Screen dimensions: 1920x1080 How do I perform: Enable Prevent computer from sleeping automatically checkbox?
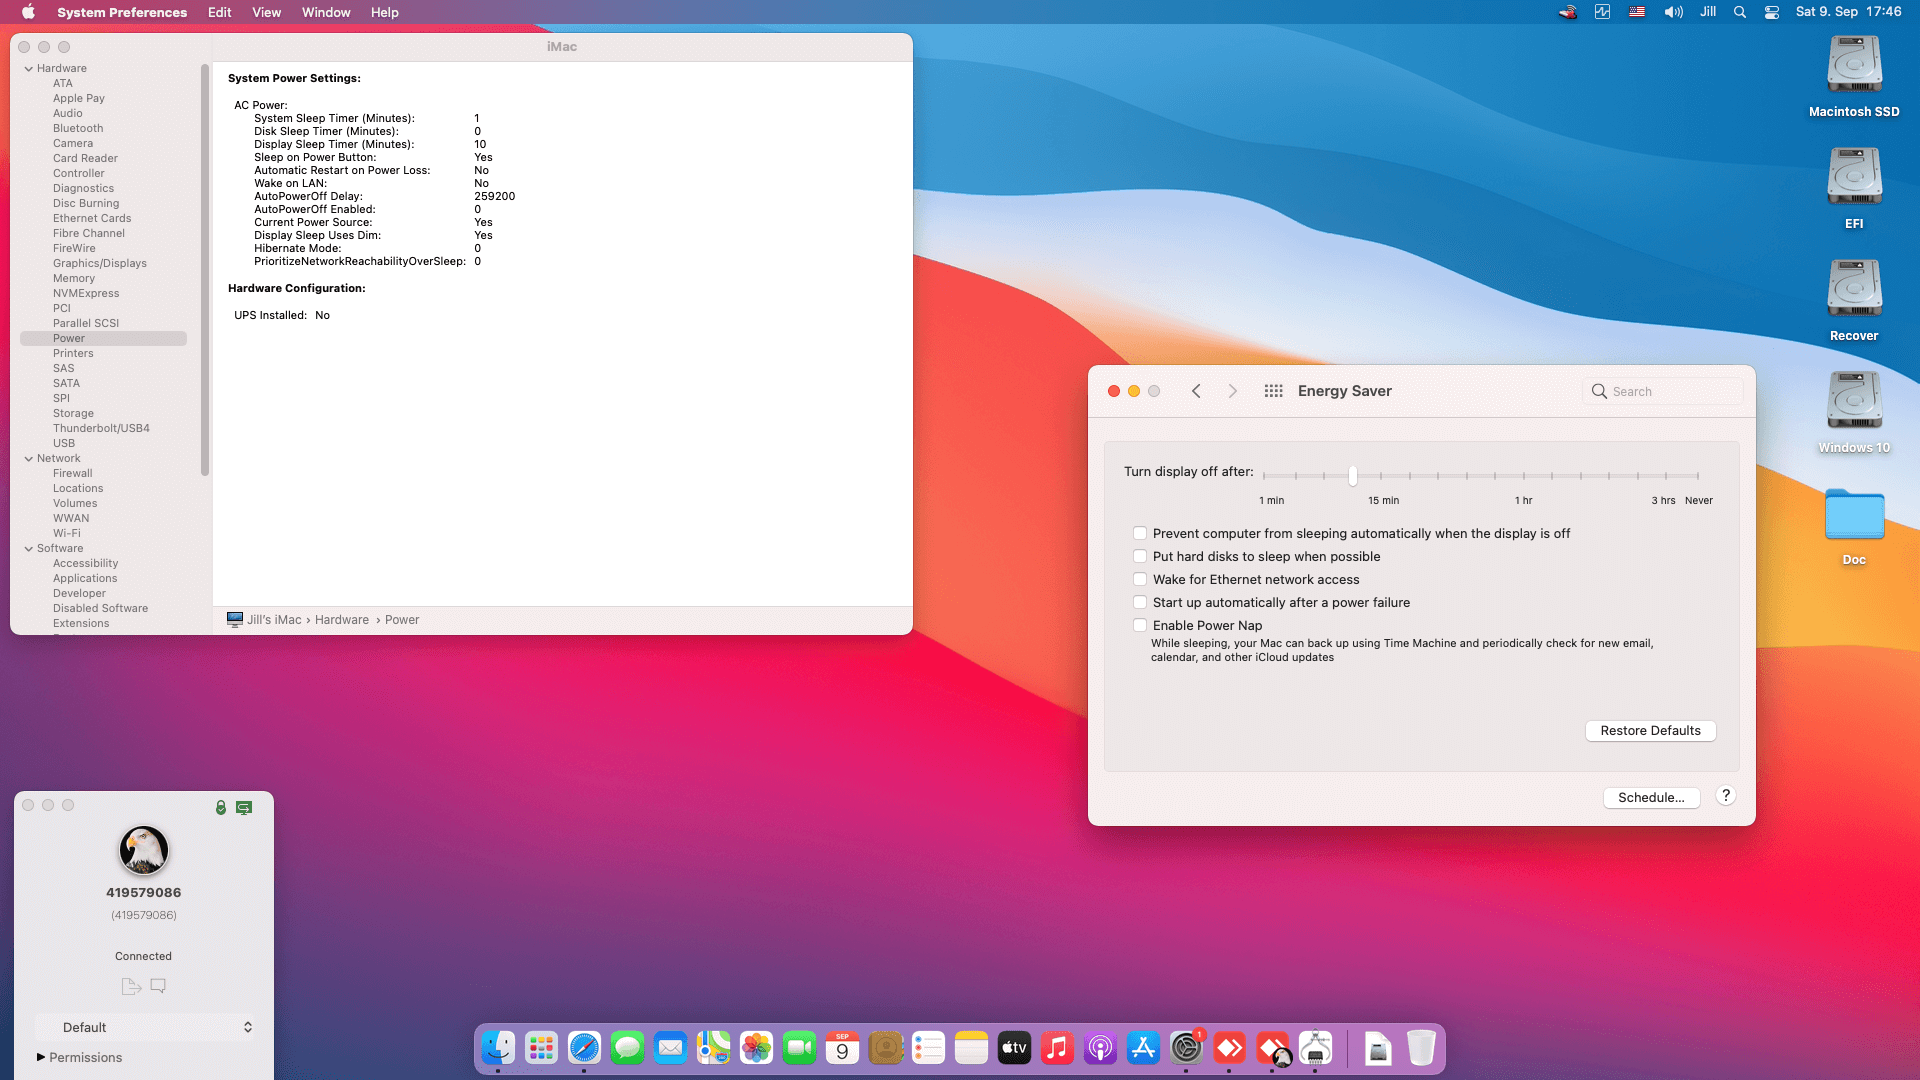tap(1140, 533)
